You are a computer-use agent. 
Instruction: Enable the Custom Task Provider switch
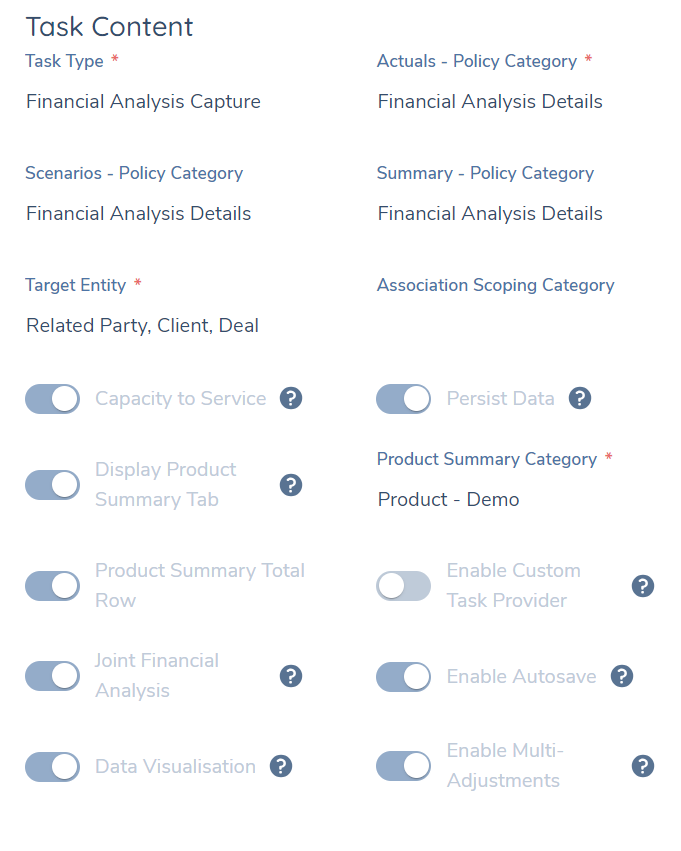(x=403, y=586)
